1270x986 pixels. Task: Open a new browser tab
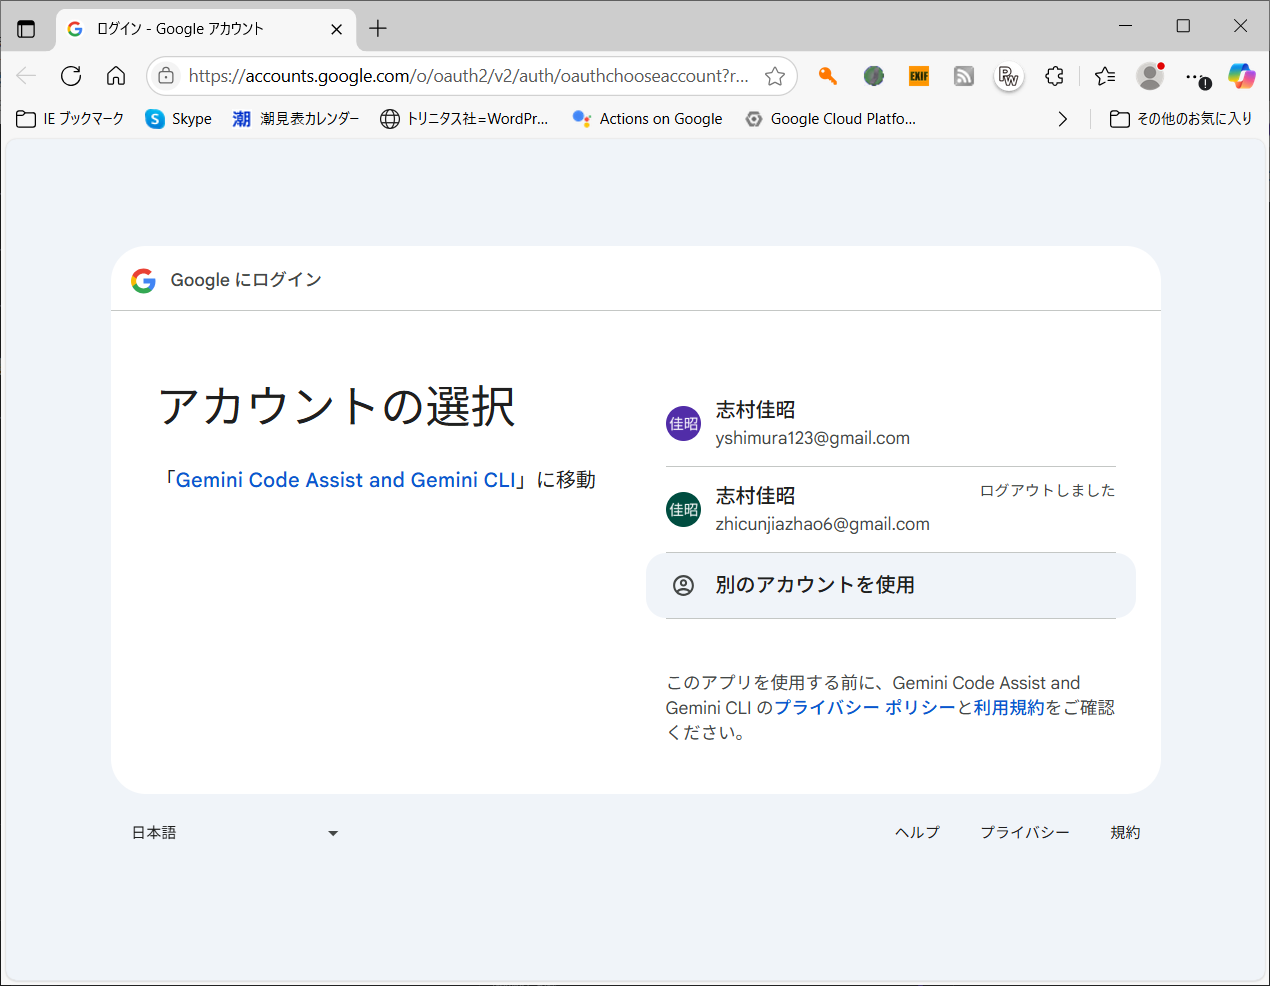tap(378, 29)
